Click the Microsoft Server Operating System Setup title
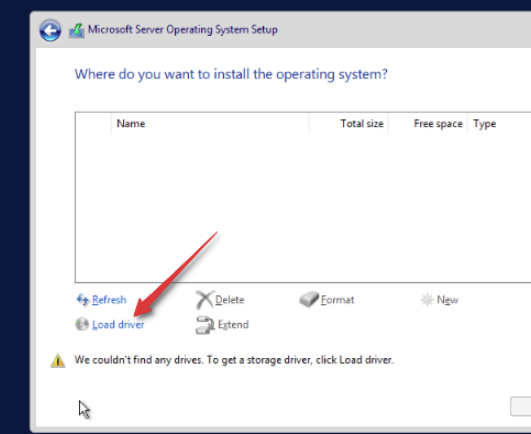The height and width of the screenshot is (434, 531). [183, 29]
